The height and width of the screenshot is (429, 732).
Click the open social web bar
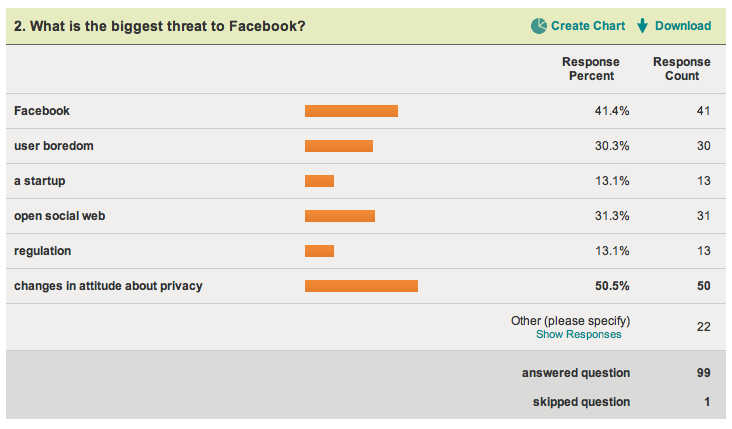coord(340,216)
